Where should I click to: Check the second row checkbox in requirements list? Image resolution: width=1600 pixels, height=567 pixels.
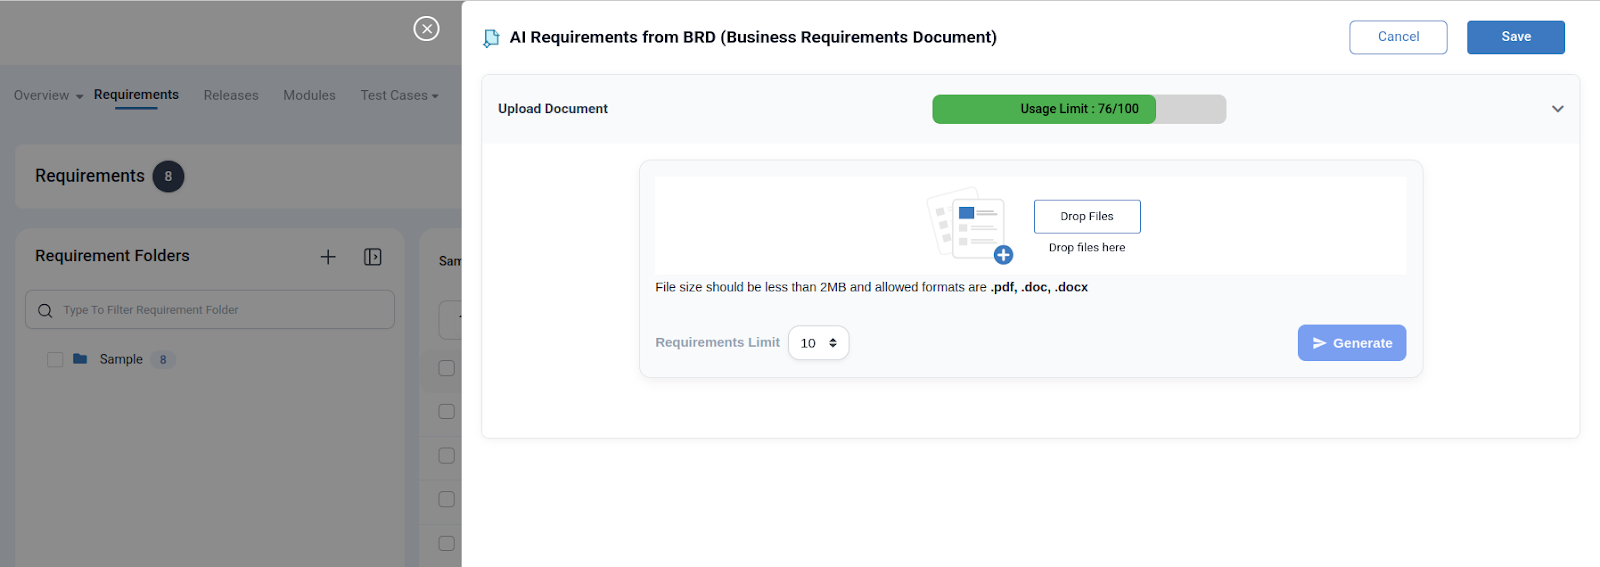coord(447,412)
